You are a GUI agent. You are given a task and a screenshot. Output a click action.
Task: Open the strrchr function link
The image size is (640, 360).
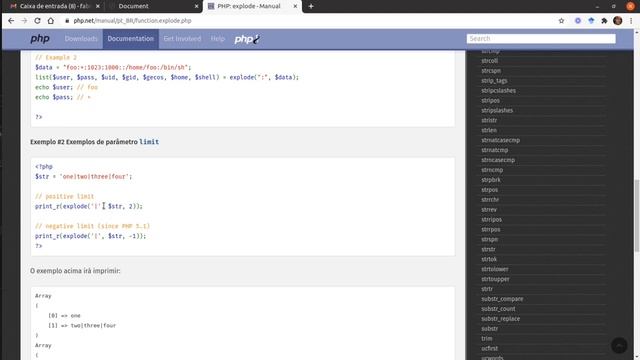pyautogui.click(x=490, y=200)
